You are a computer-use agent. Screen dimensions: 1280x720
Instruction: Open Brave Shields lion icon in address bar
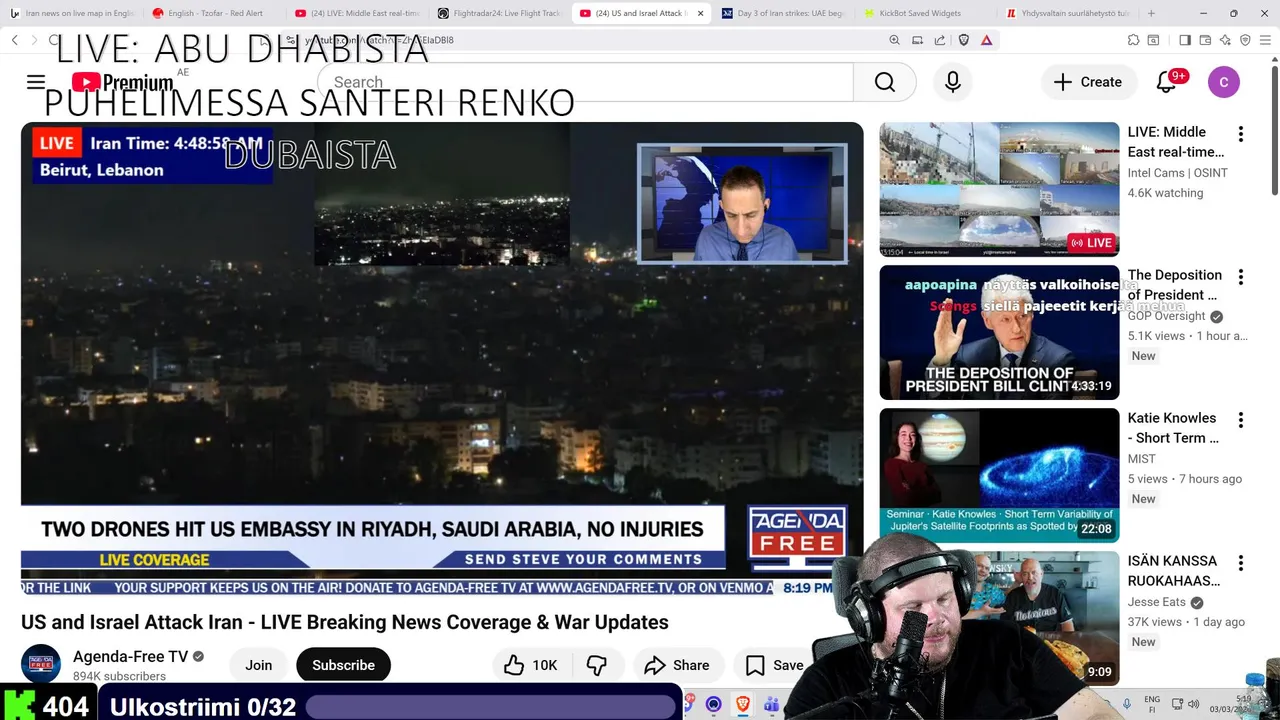[964, 40]
